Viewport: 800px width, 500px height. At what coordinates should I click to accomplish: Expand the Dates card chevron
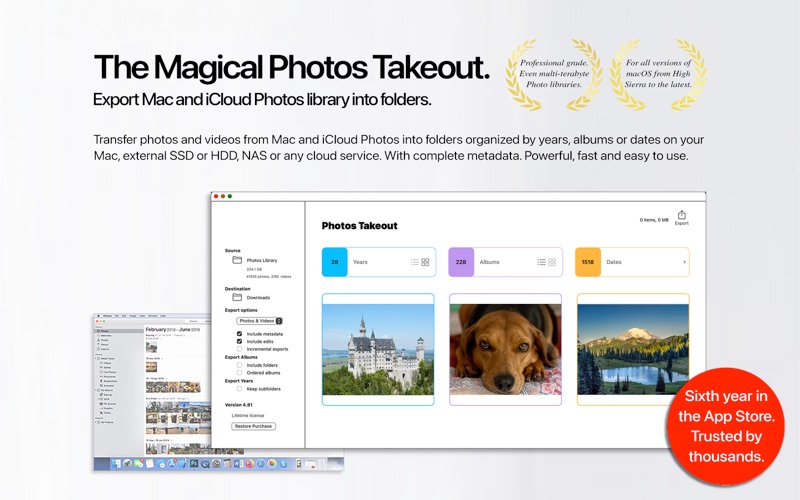684,262
